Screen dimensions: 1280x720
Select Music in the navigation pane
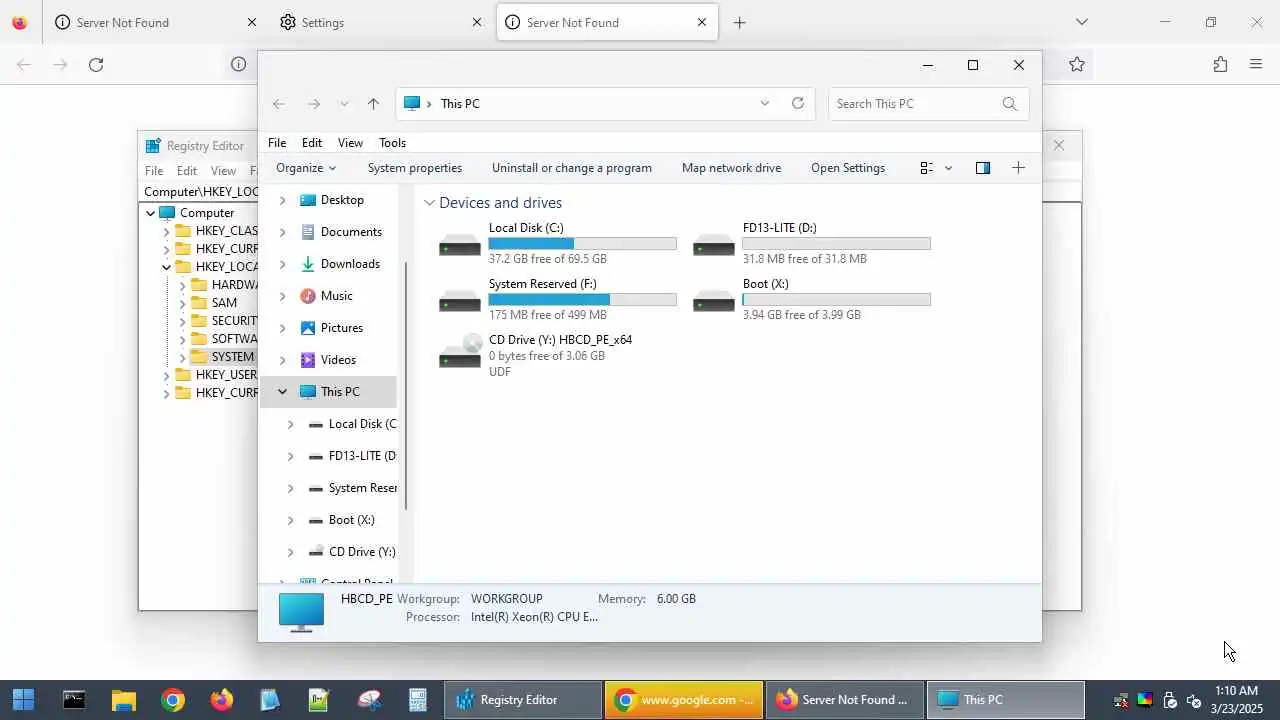(336, 296)
